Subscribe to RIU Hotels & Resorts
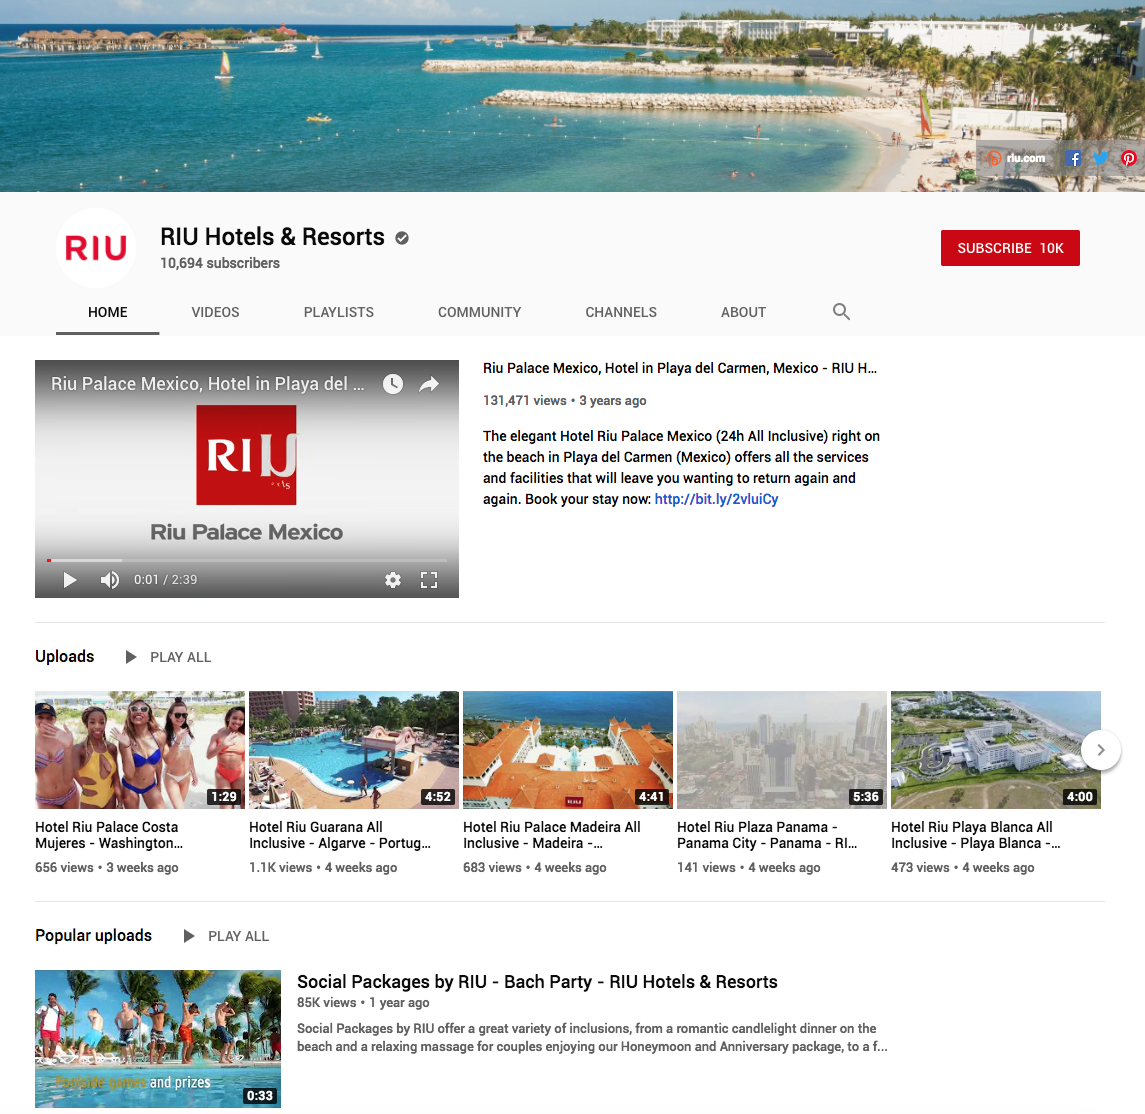Screen dimensions: 1145x1114 (x=1010, y=247)
